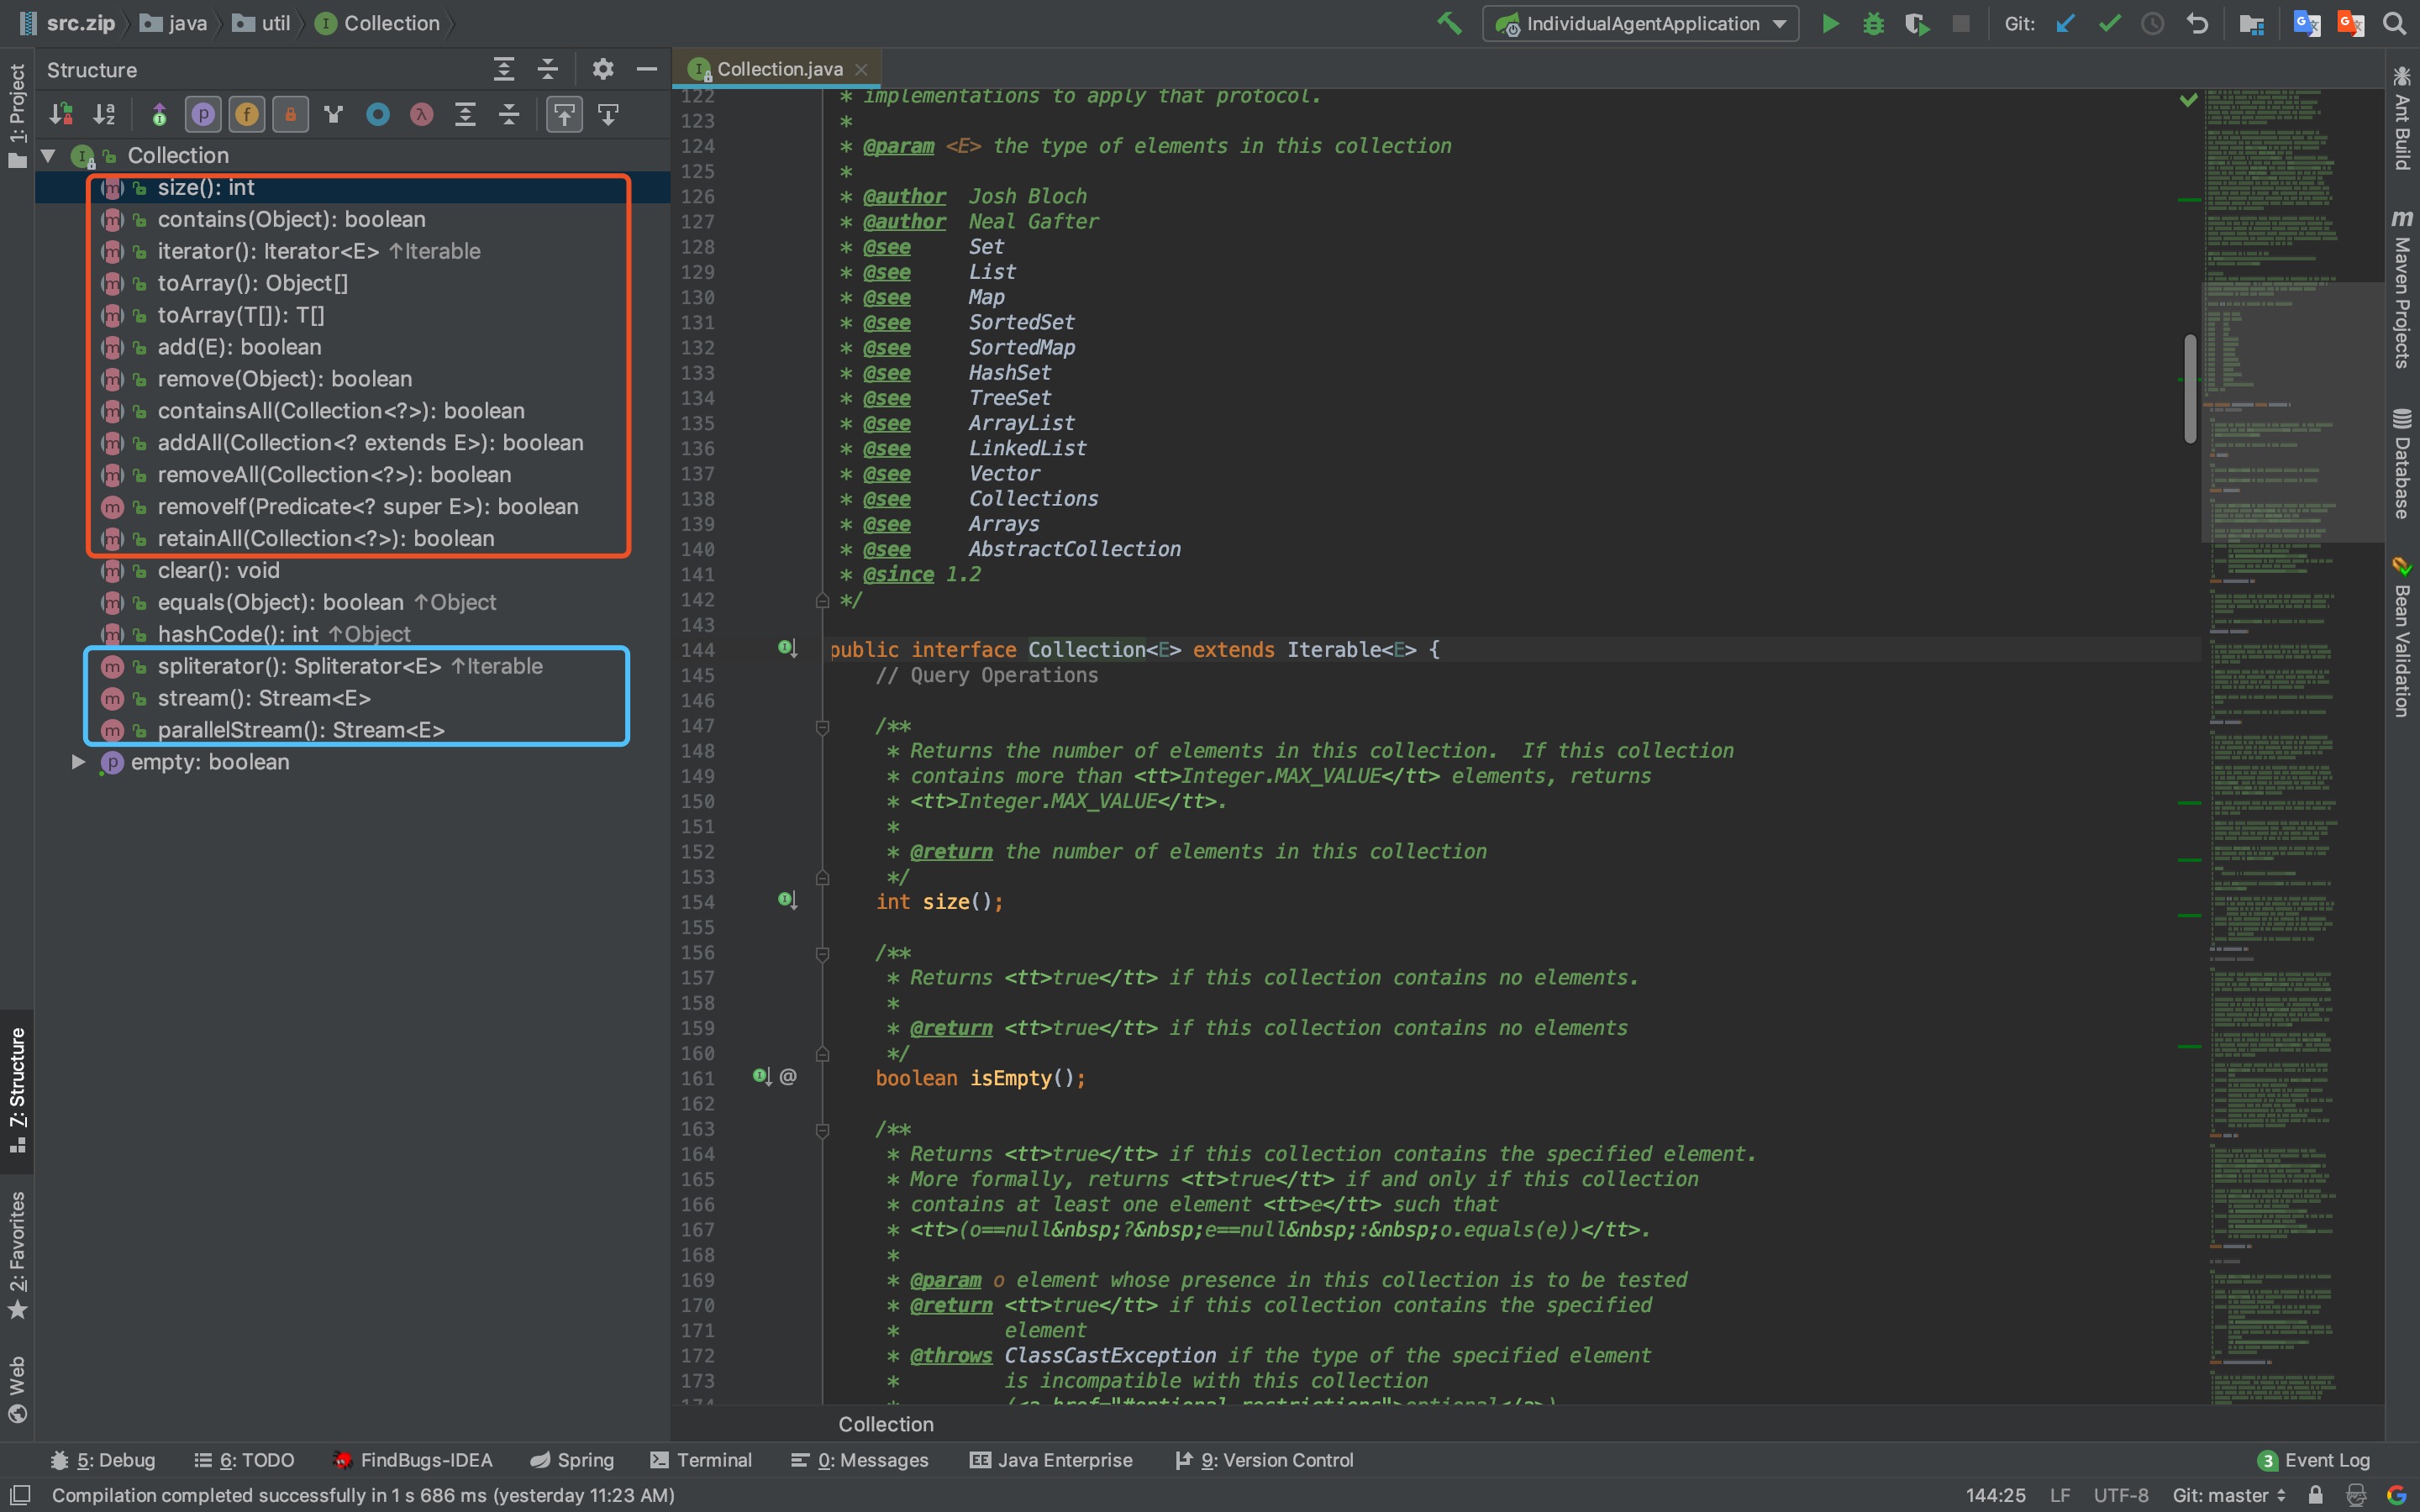Click the orange Google Translate icon

2350,23
